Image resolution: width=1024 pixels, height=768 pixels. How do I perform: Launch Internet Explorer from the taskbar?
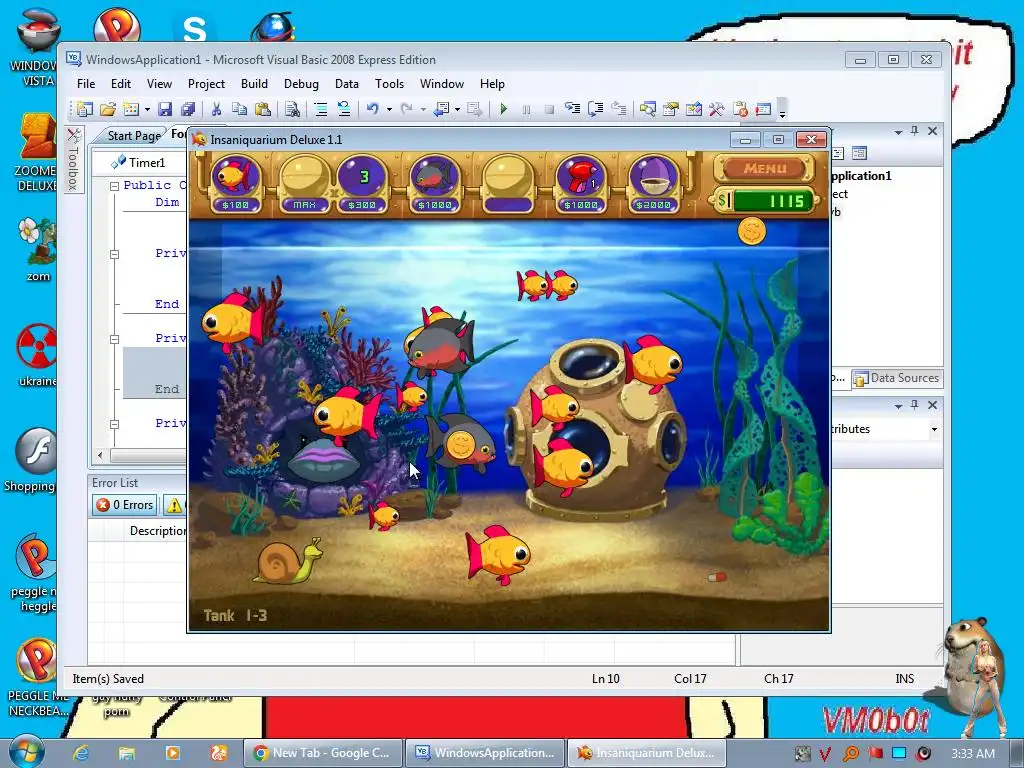(80, 753)
